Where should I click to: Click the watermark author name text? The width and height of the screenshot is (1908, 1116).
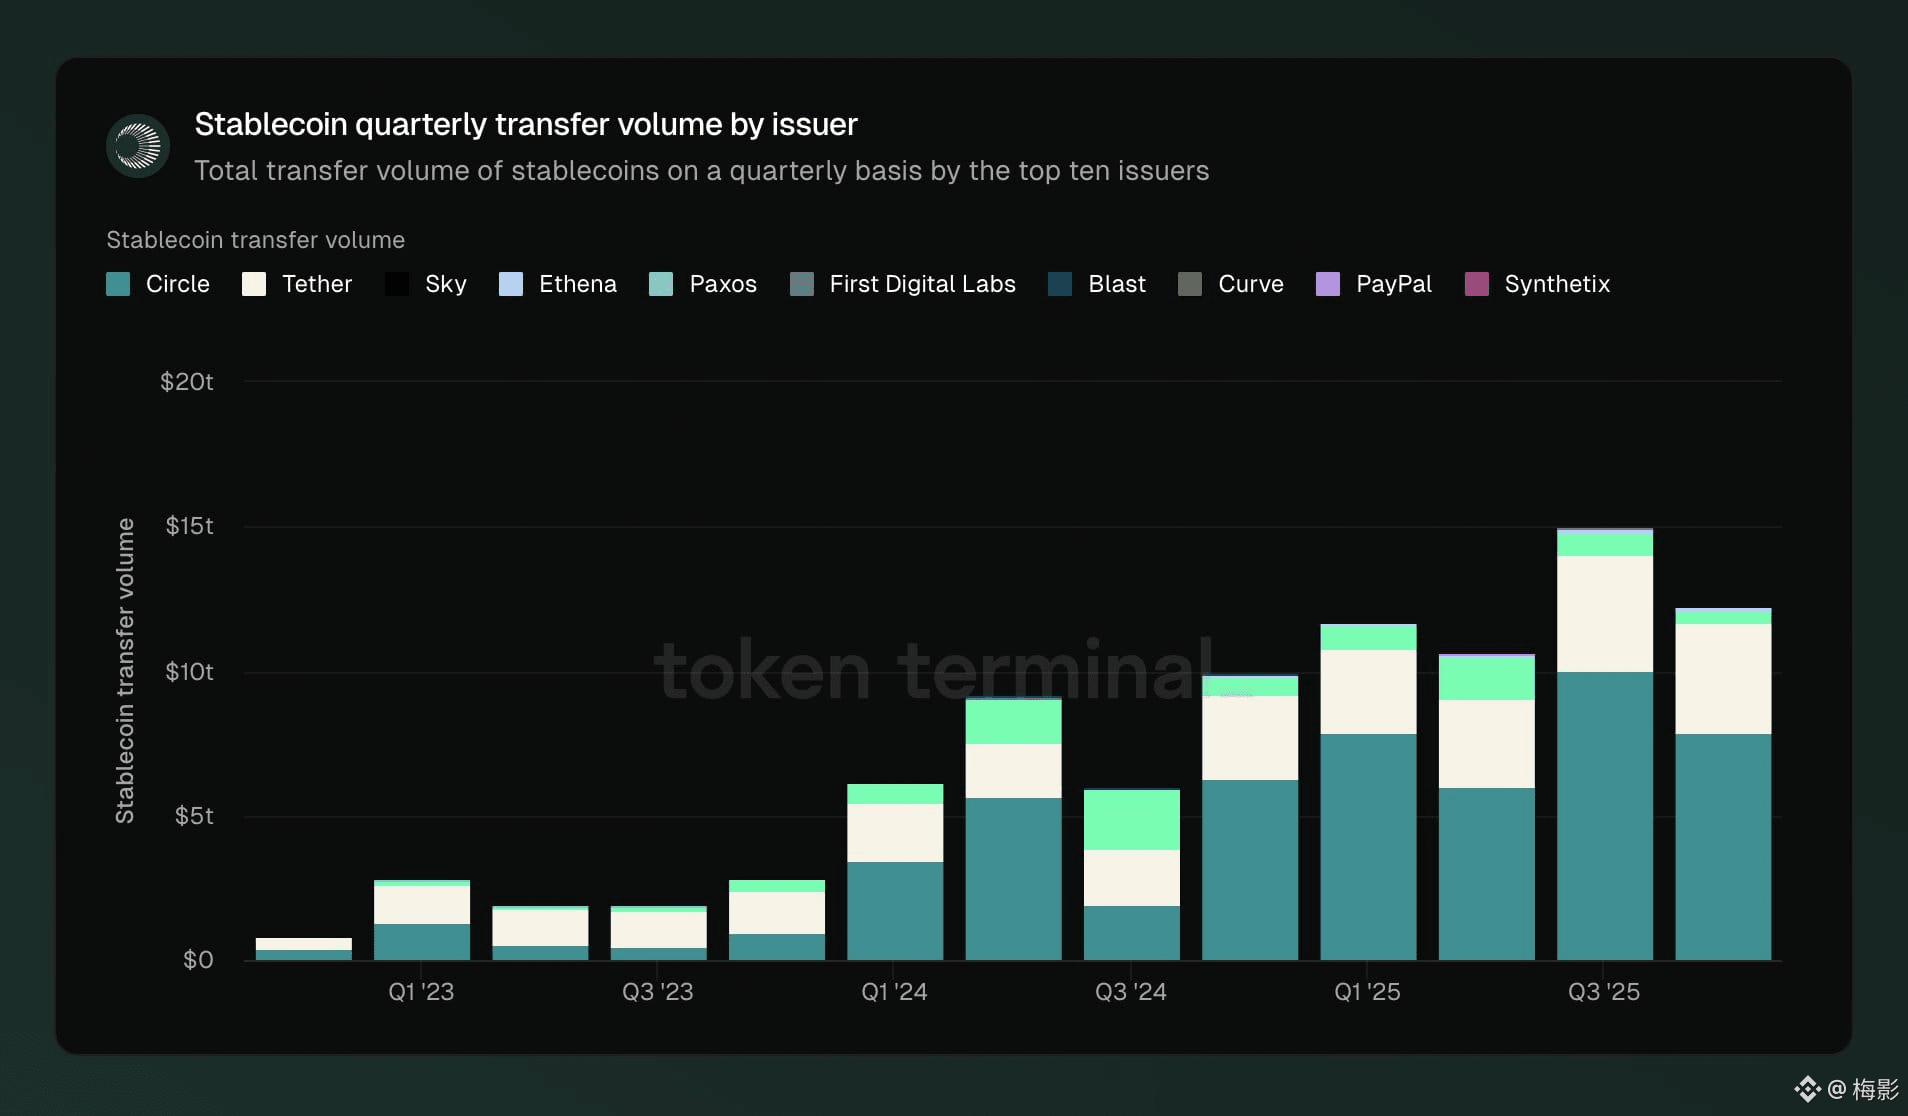[x=1874, y=1089]
